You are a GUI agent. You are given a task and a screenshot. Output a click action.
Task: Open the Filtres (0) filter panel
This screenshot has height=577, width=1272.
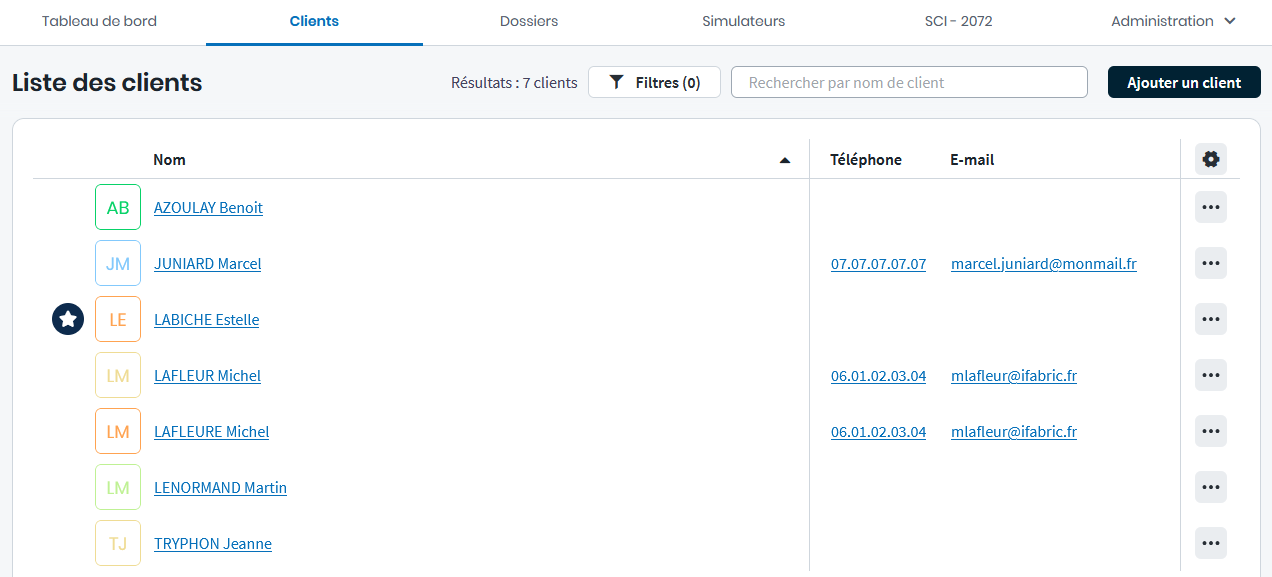(654, 83)
